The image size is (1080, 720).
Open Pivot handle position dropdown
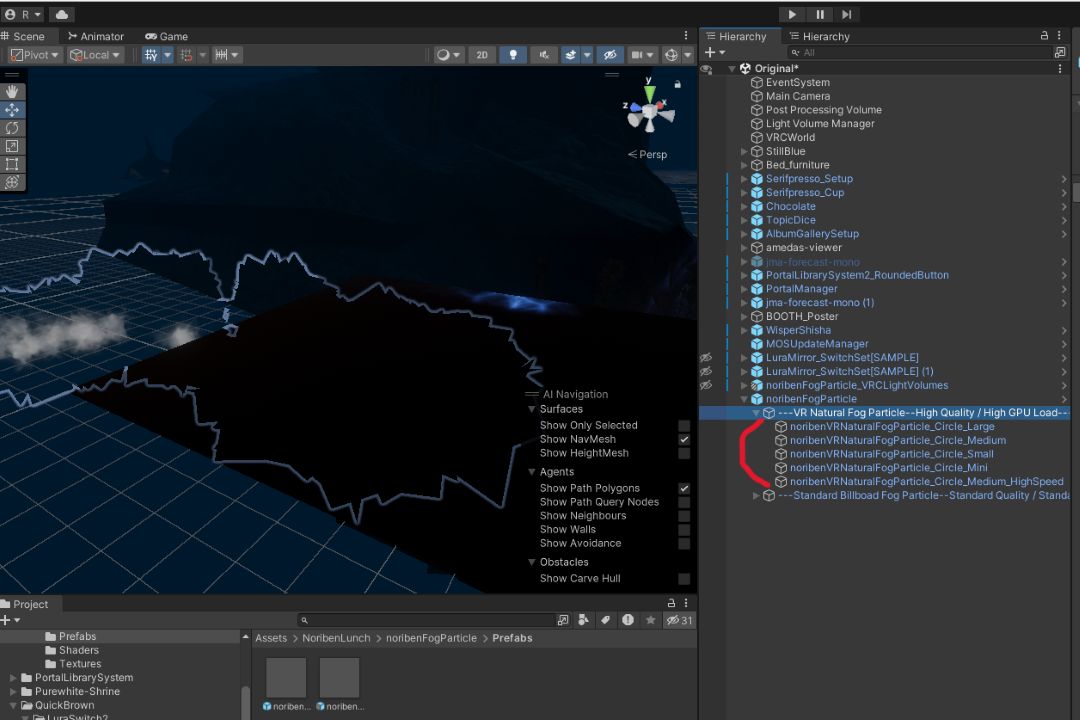click(35, 55)
